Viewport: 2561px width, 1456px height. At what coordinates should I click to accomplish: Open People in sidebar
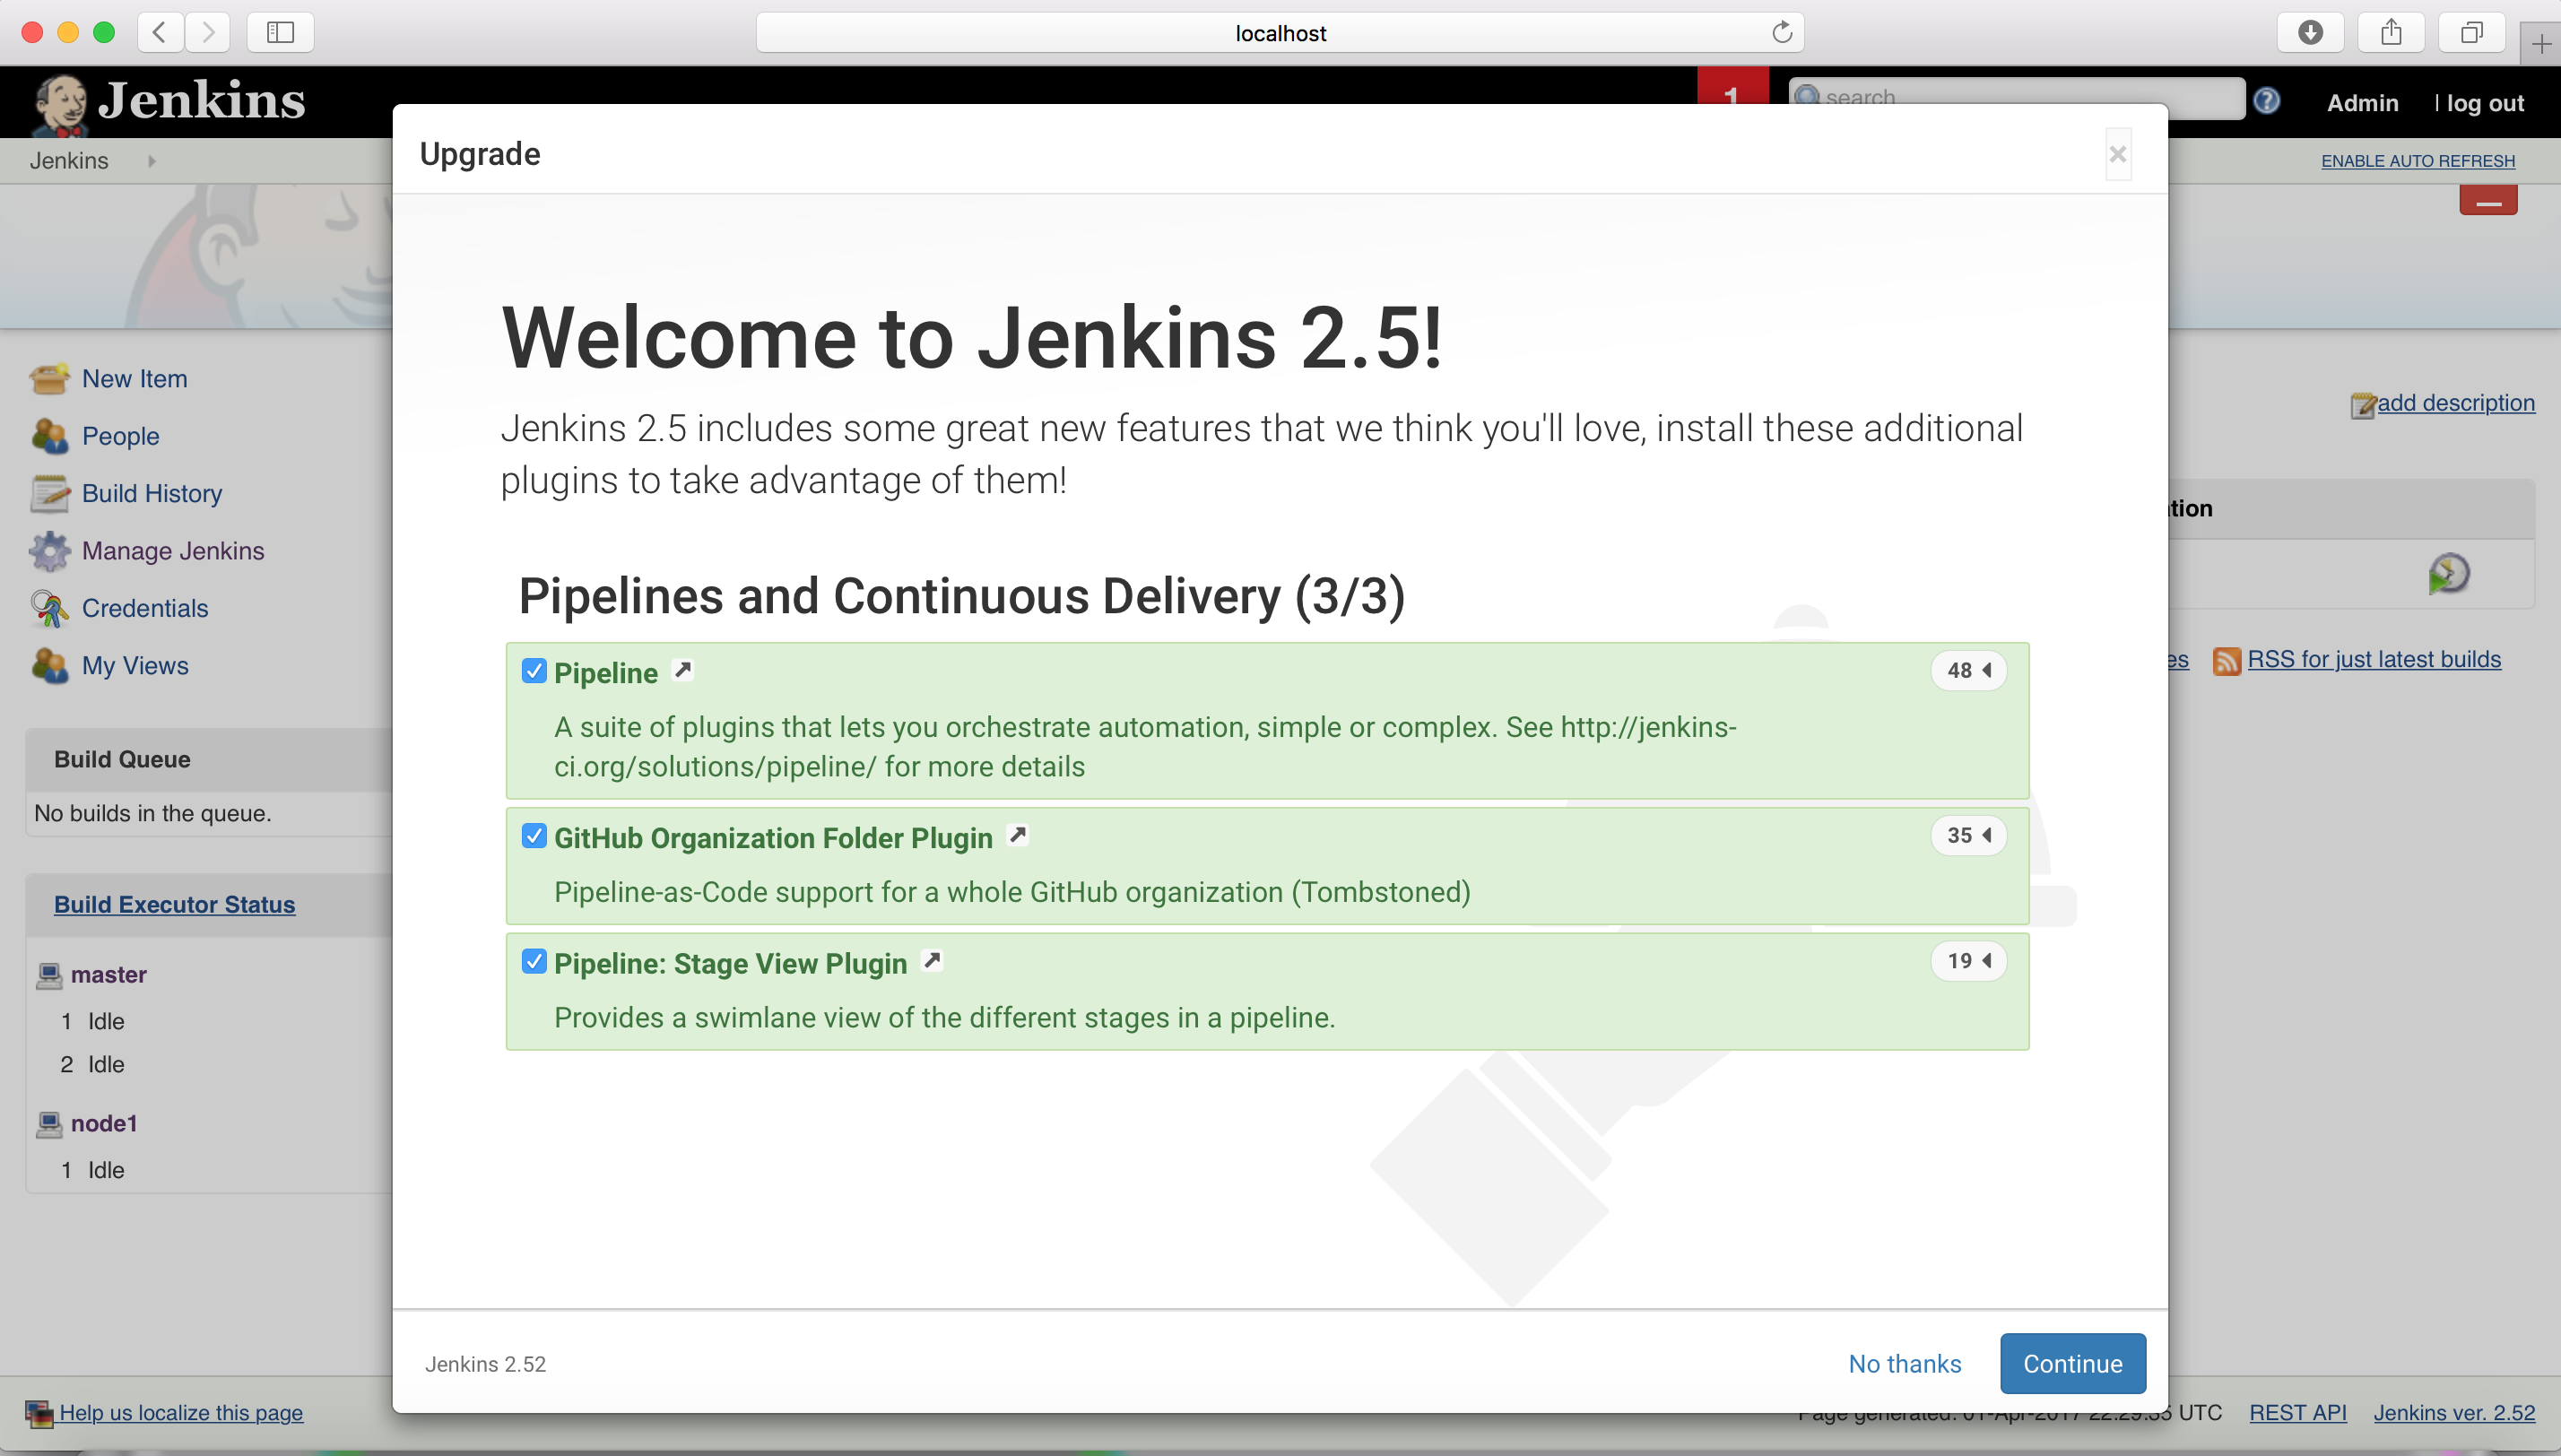(x=120, y=436)
